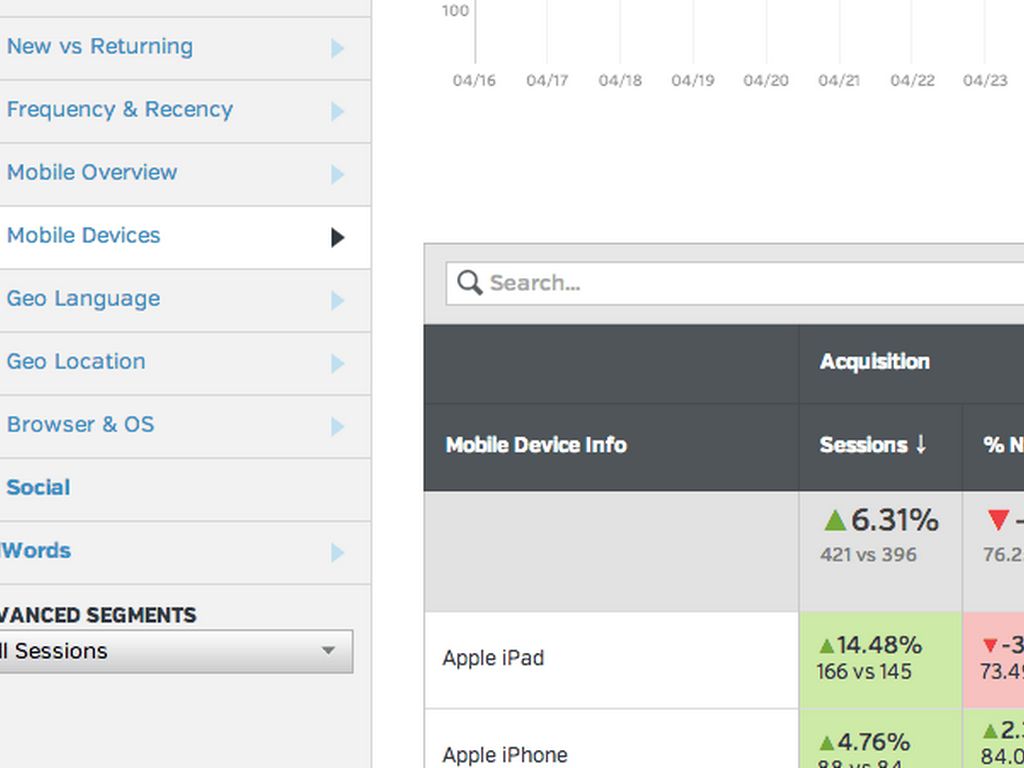Click the black arrow beside Mobile Devices

[x=337, y=237]
